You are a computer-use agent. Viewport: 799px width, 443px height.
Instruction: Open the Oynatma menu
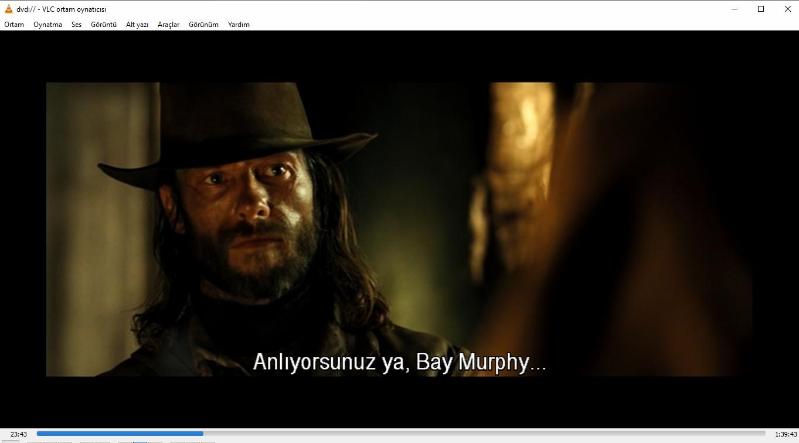click(48, 24)
